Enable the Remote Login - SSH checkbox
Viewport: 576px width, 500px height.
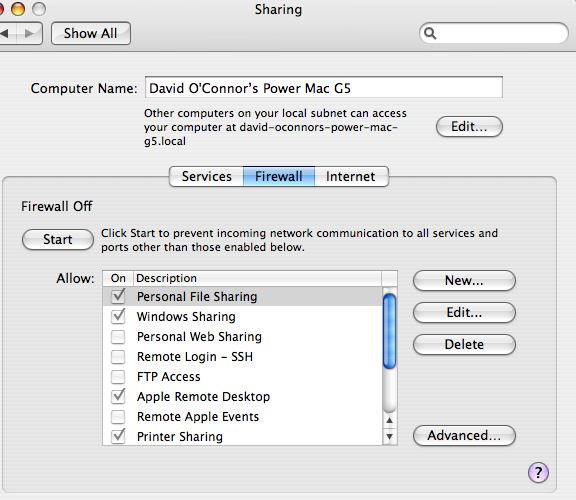(118, 356)
